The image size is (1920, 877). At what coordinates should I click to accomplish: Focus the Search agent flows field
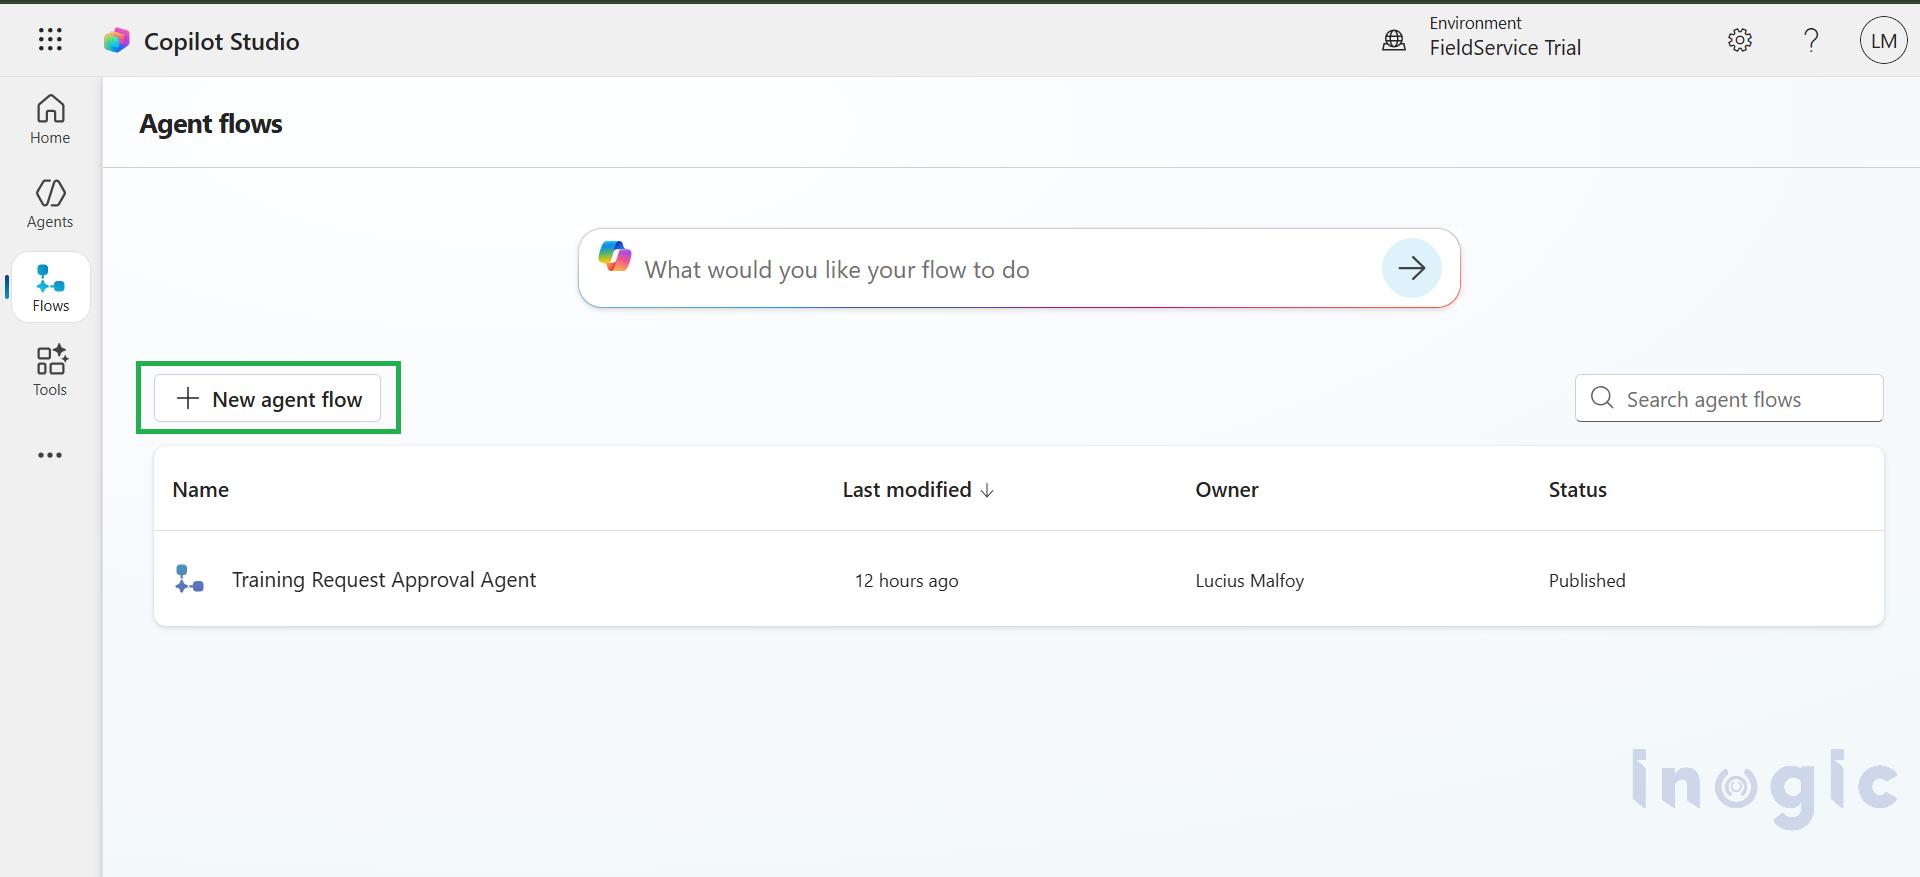pos(1729,398)
